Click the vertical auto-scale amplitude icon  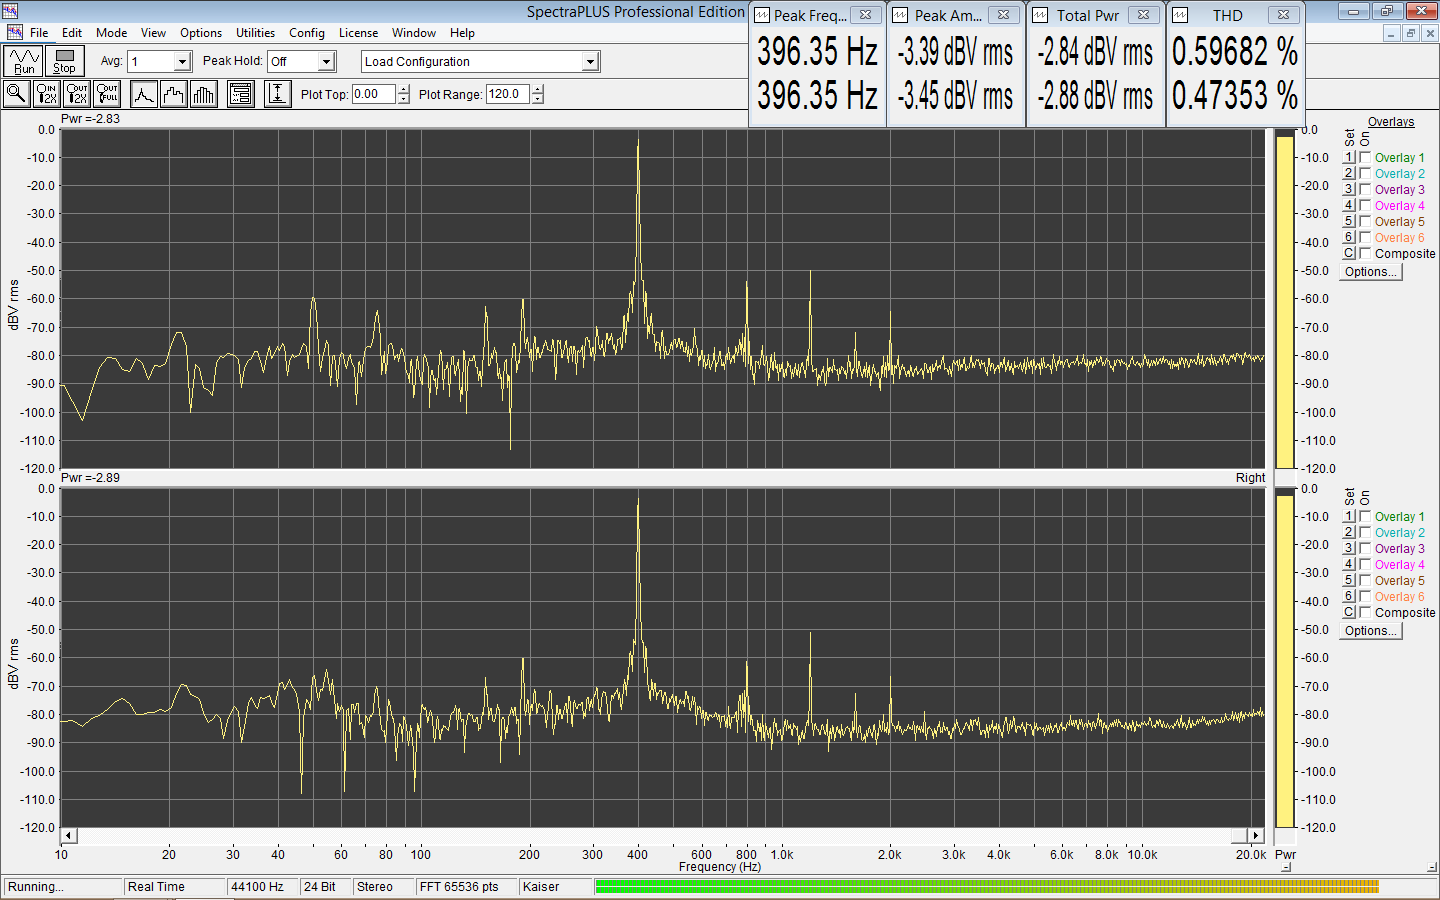277,94
